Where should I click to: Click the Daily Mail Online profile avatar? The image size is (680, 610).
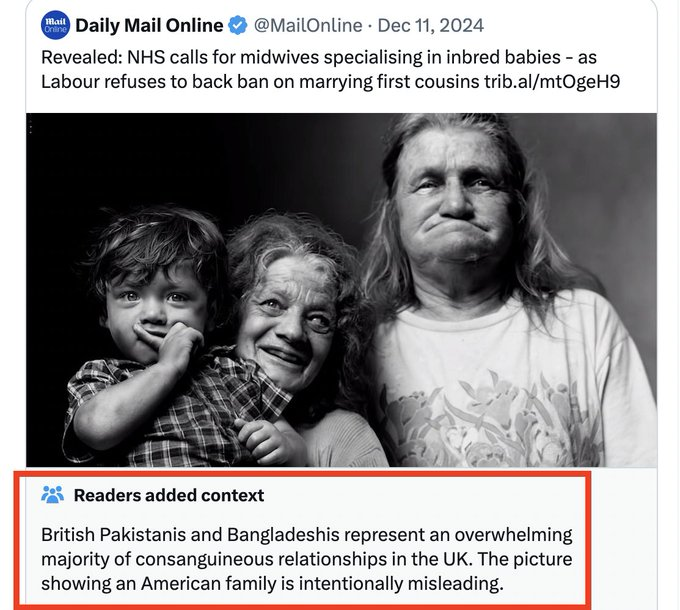coord(56,25)
